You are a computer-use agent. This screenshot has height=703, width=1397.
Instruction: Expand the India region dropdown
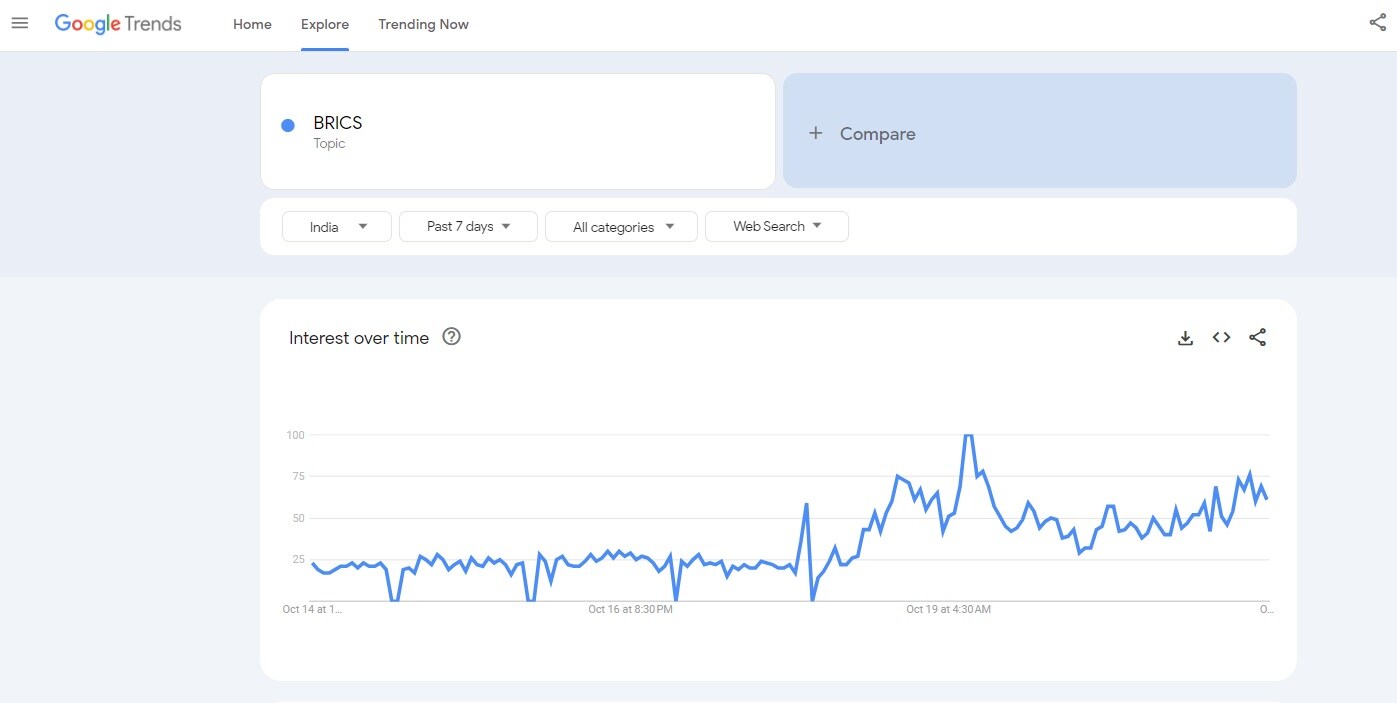(x=337, y=227)
